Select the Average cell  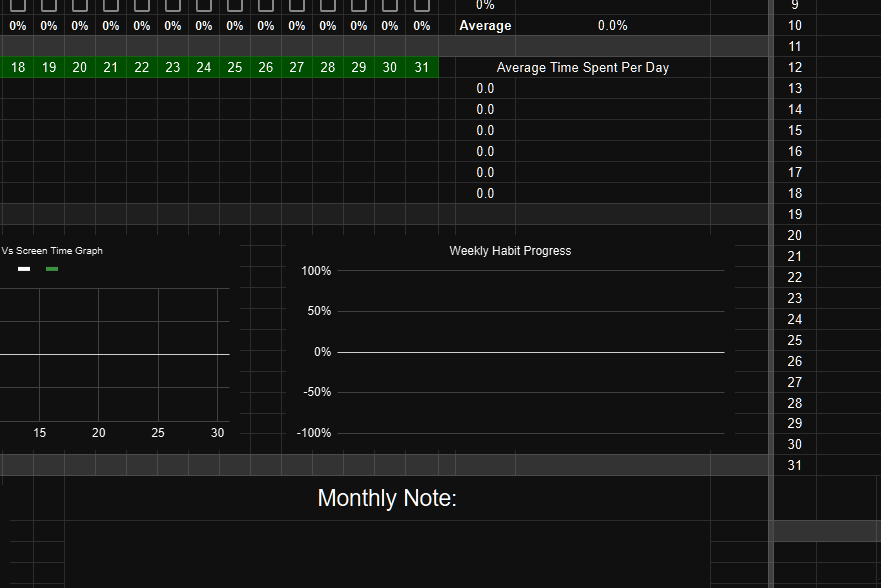pyautogui.click(x=485, y=25)
